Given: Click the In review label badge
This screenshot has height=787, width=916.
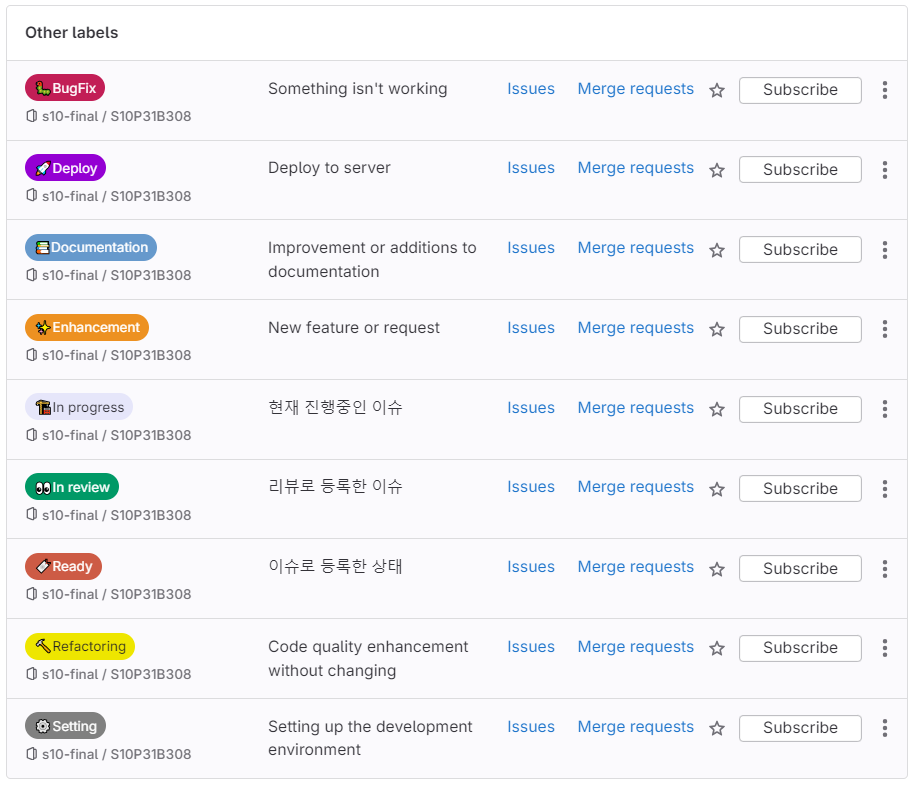Looking at the screenshot, I should click(71, 487).
